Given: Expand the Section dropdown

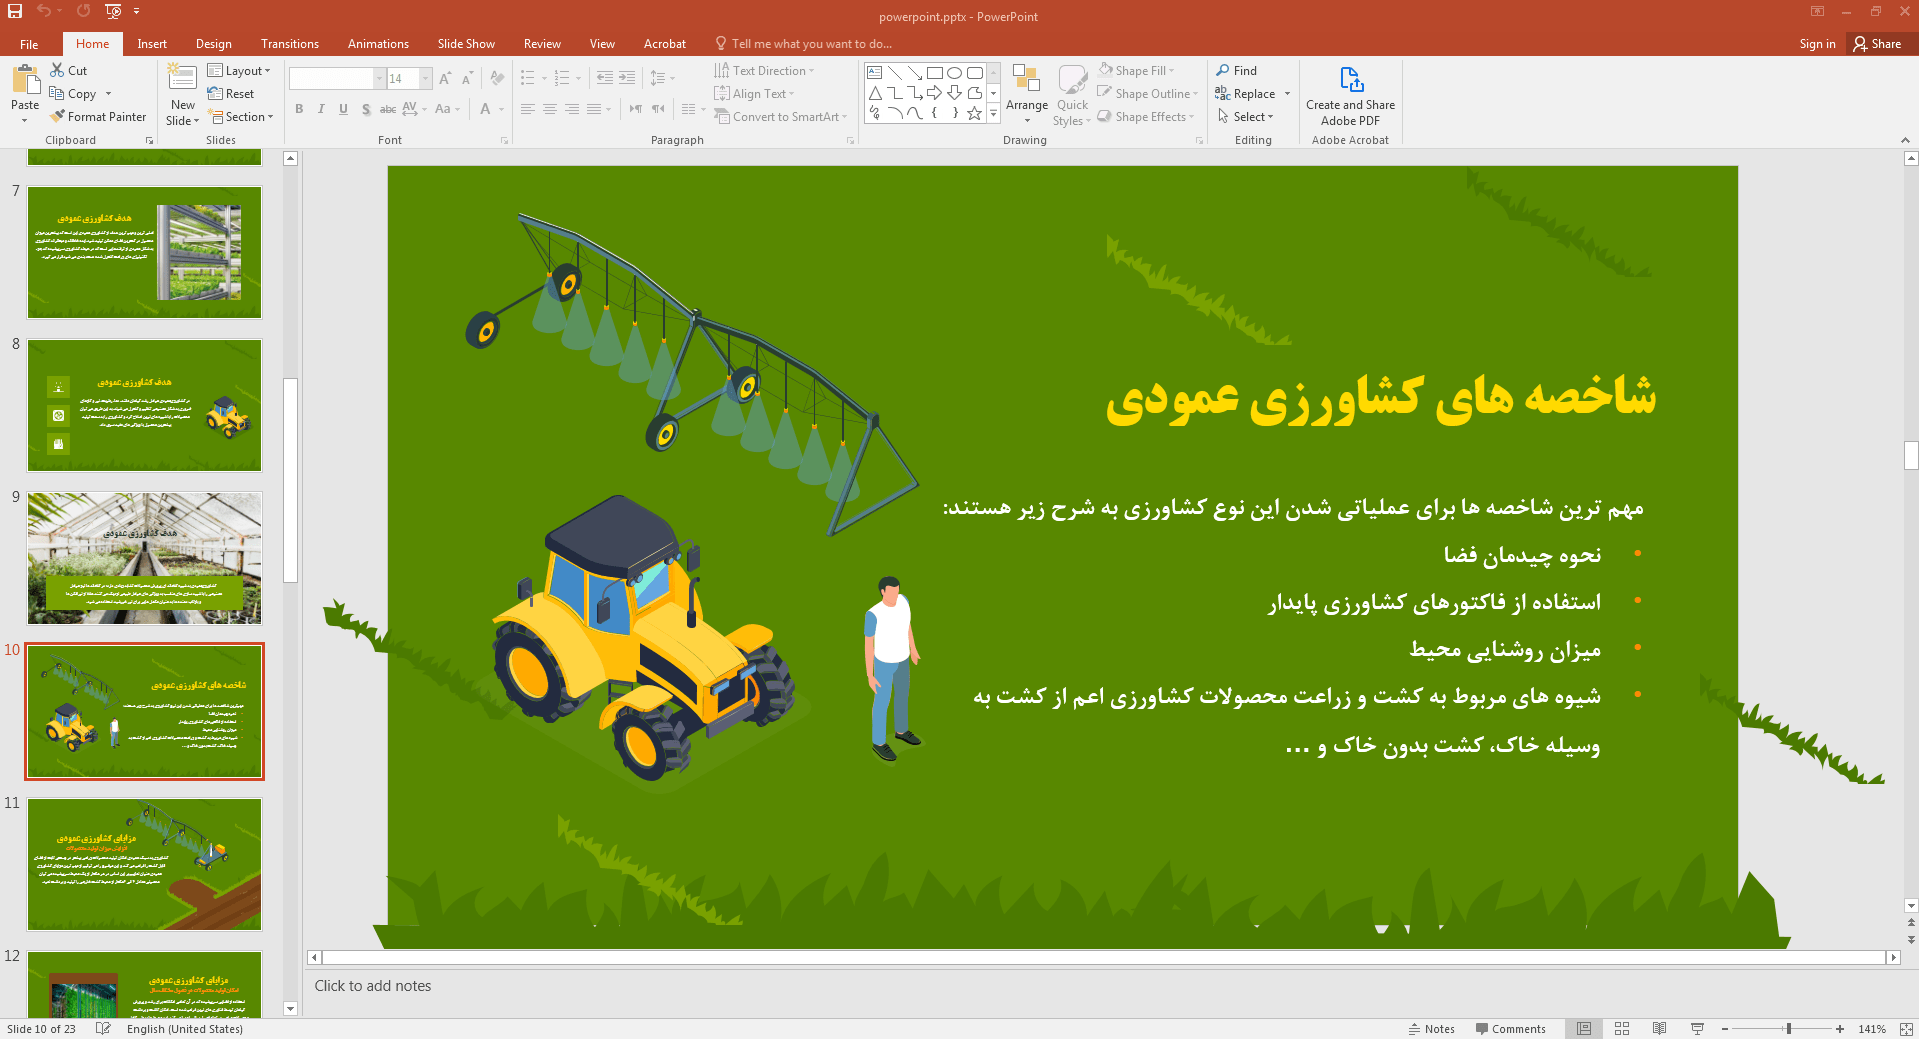Looking at the screenshot, I should [241, 117].
